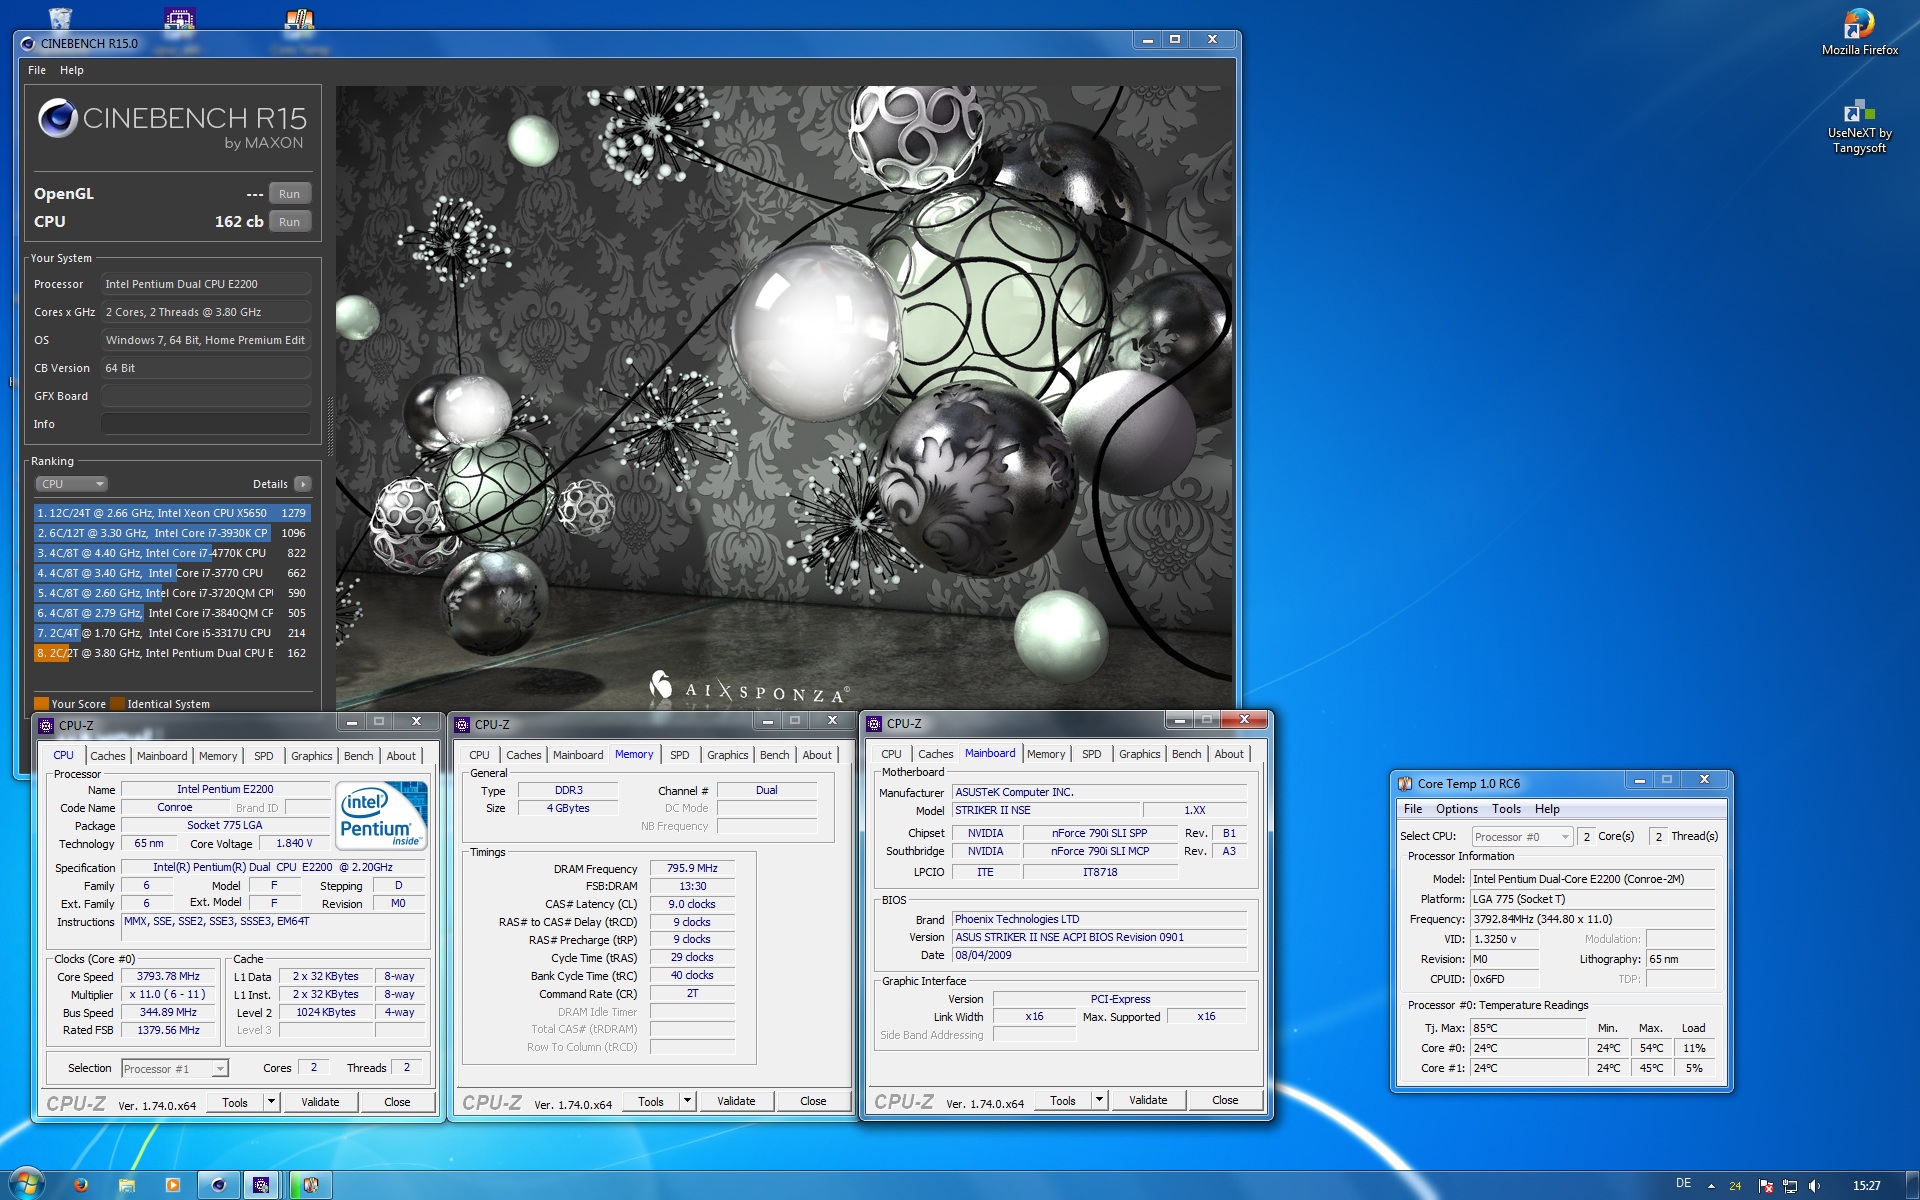This screenshot has width=1920, height=1200.
Task: Select ranking entry Core i7-3930K score 1096
Action: pos(172,533)
